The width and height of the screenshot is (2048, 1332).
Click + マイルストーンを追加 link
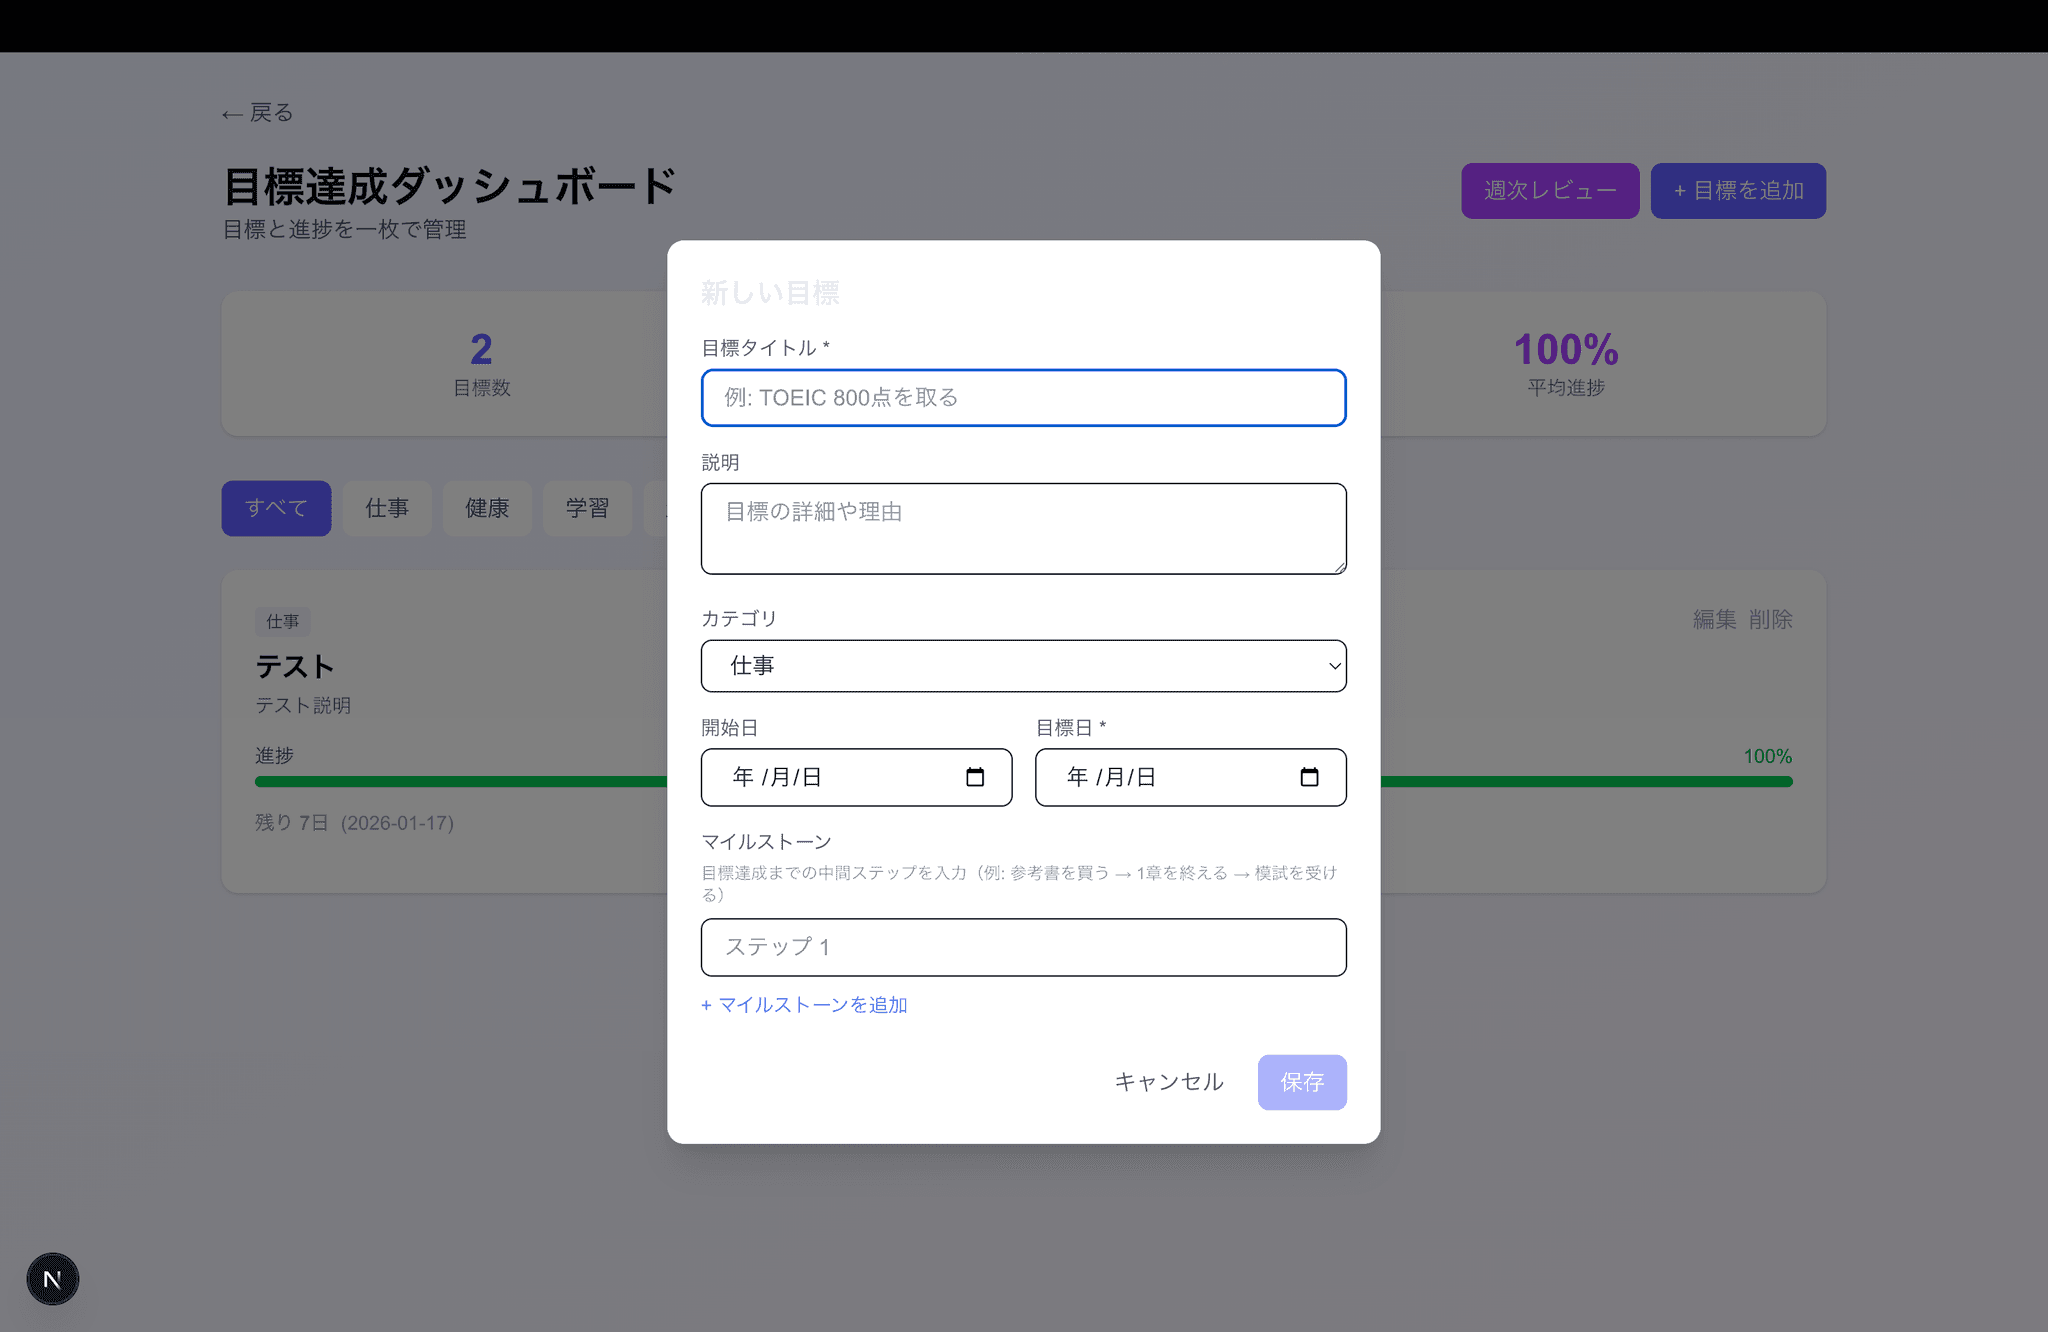pyautogui.click(x=804, y=1005)
